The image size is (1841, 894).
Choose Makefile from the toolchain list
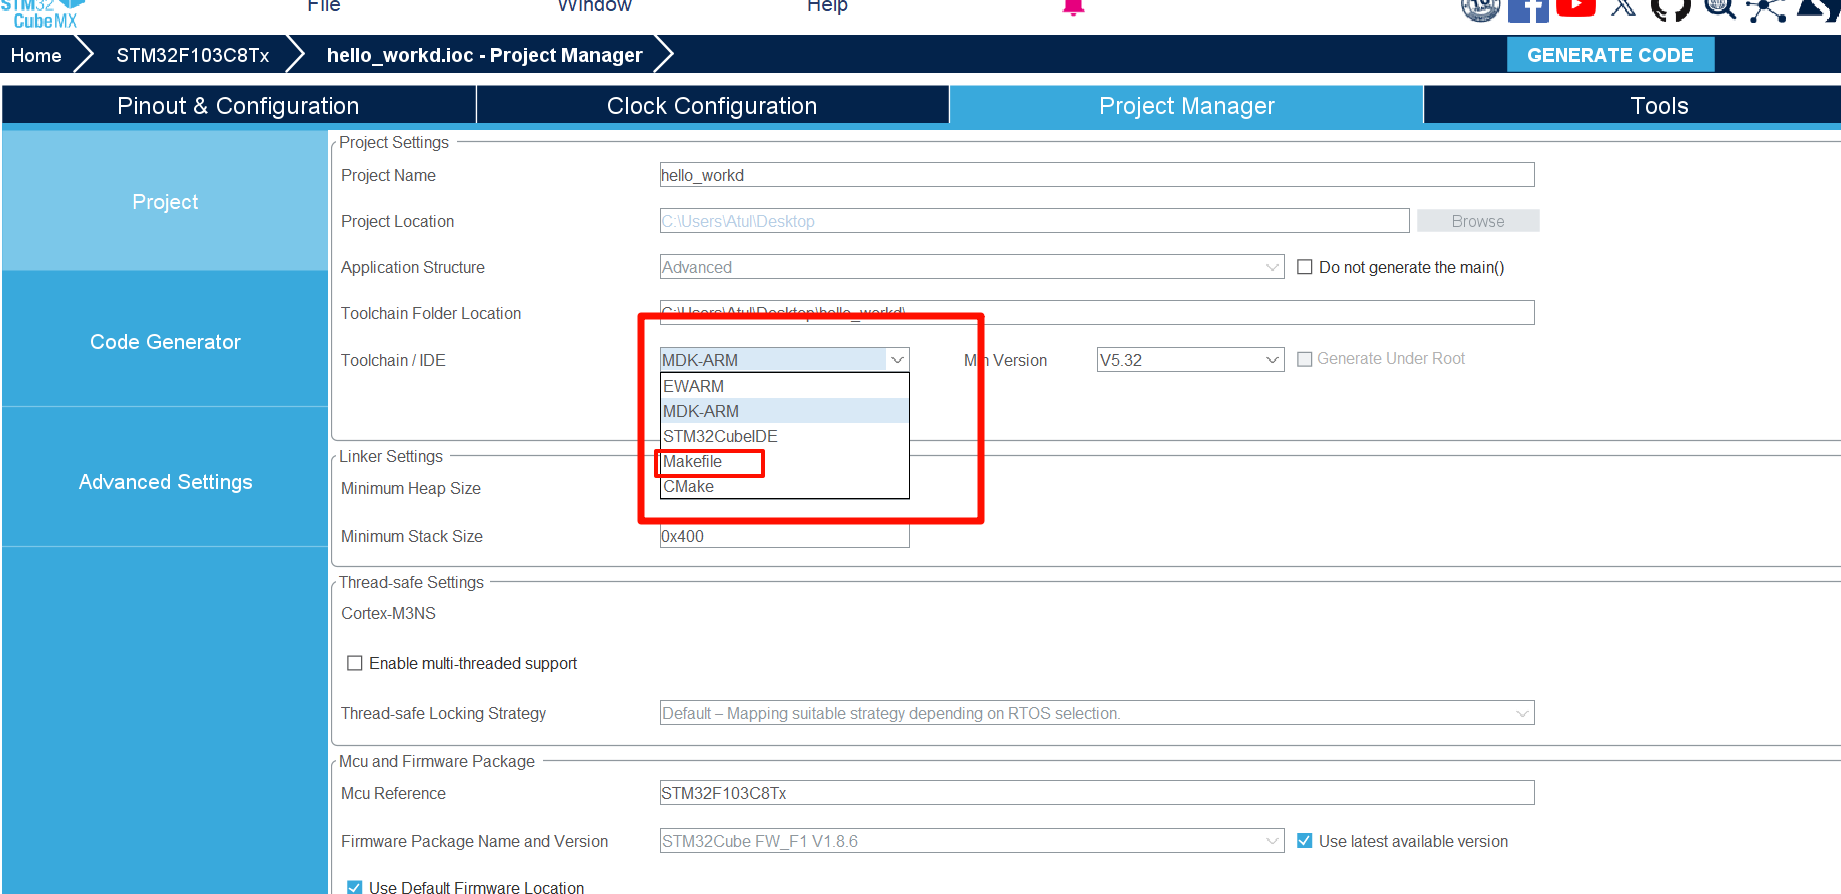(x=785, y=461)
